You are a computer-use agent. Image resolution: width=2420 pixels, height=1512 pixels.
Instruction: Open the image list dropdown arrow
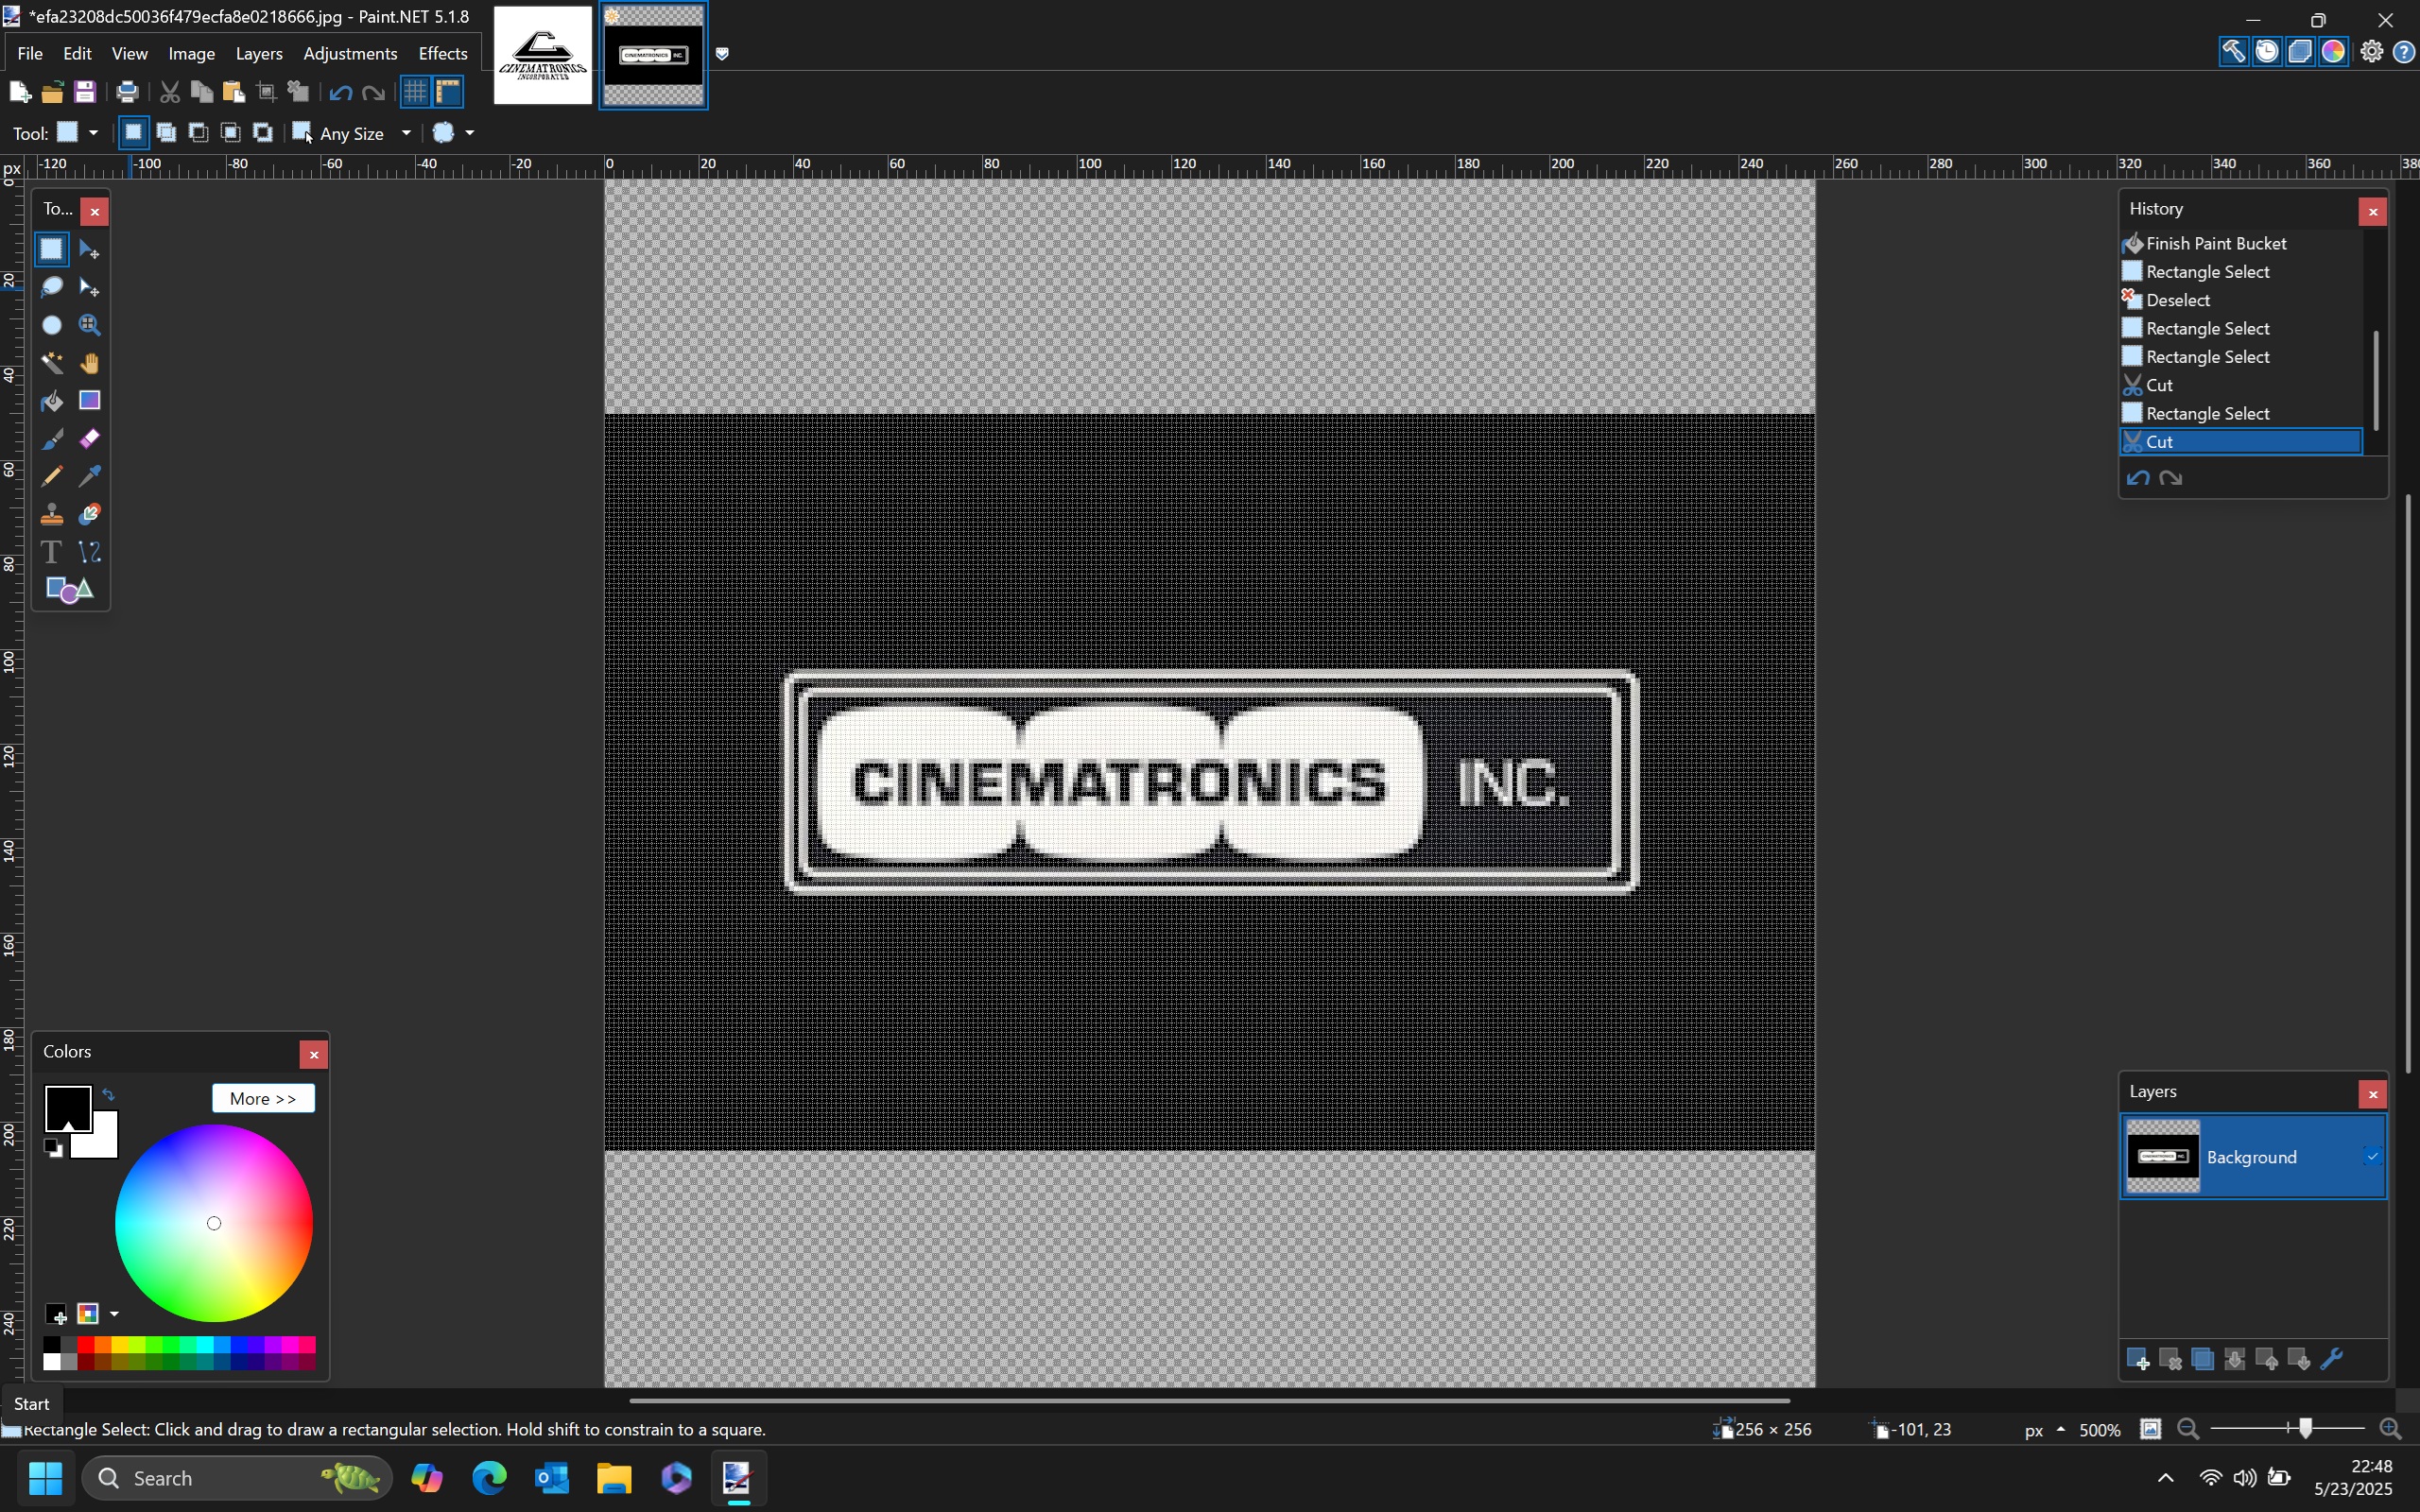(722, 54)
